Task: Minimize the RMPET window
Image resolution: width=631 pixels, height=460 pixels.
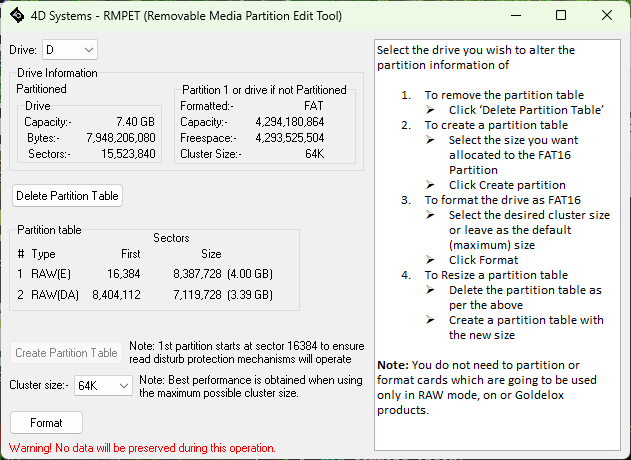Action: 514,16
